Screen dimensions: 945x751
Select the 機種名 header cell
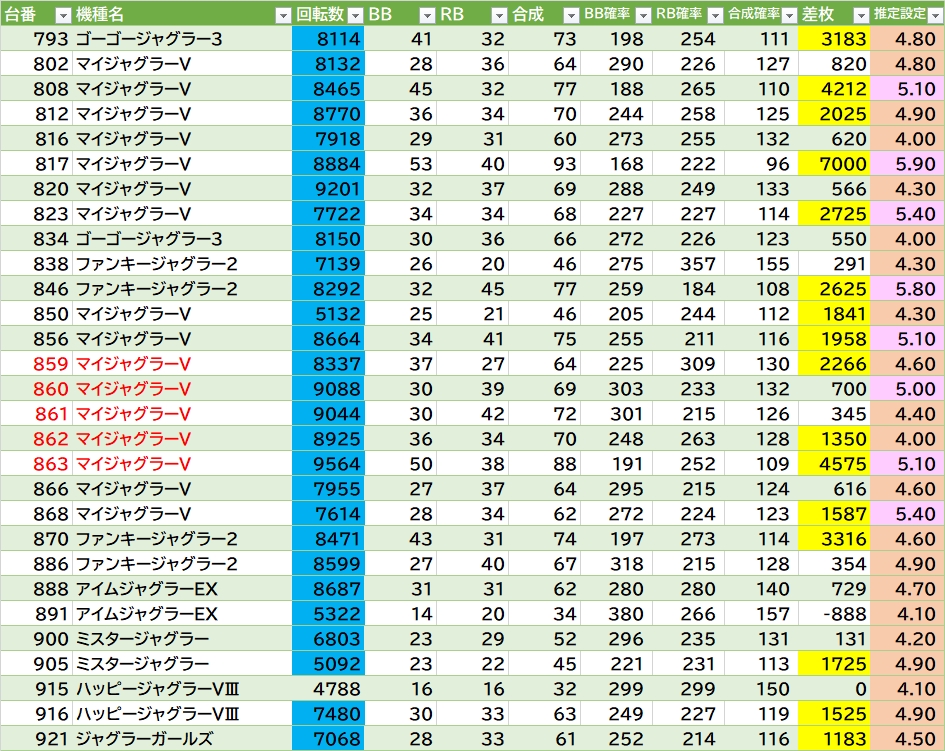[182, 14]
